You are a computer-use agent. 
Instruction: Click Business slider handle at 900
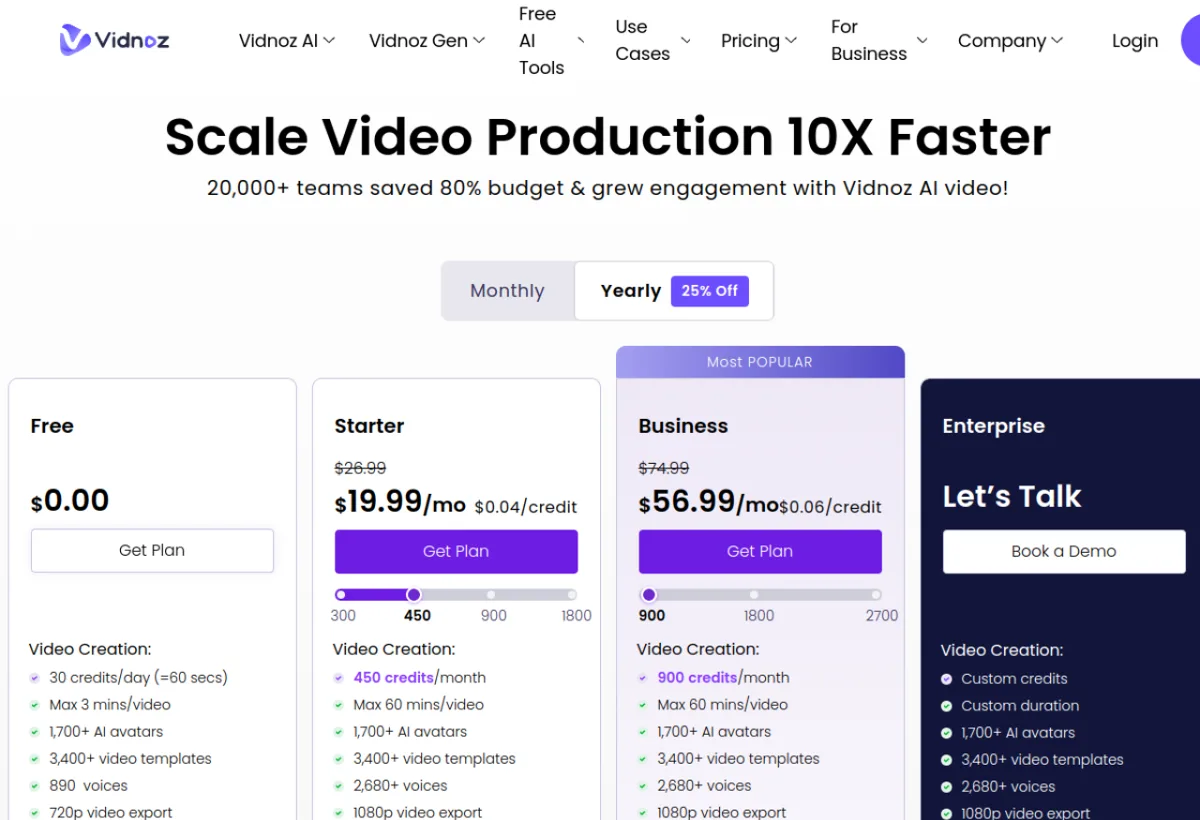[x=649, y=594]
